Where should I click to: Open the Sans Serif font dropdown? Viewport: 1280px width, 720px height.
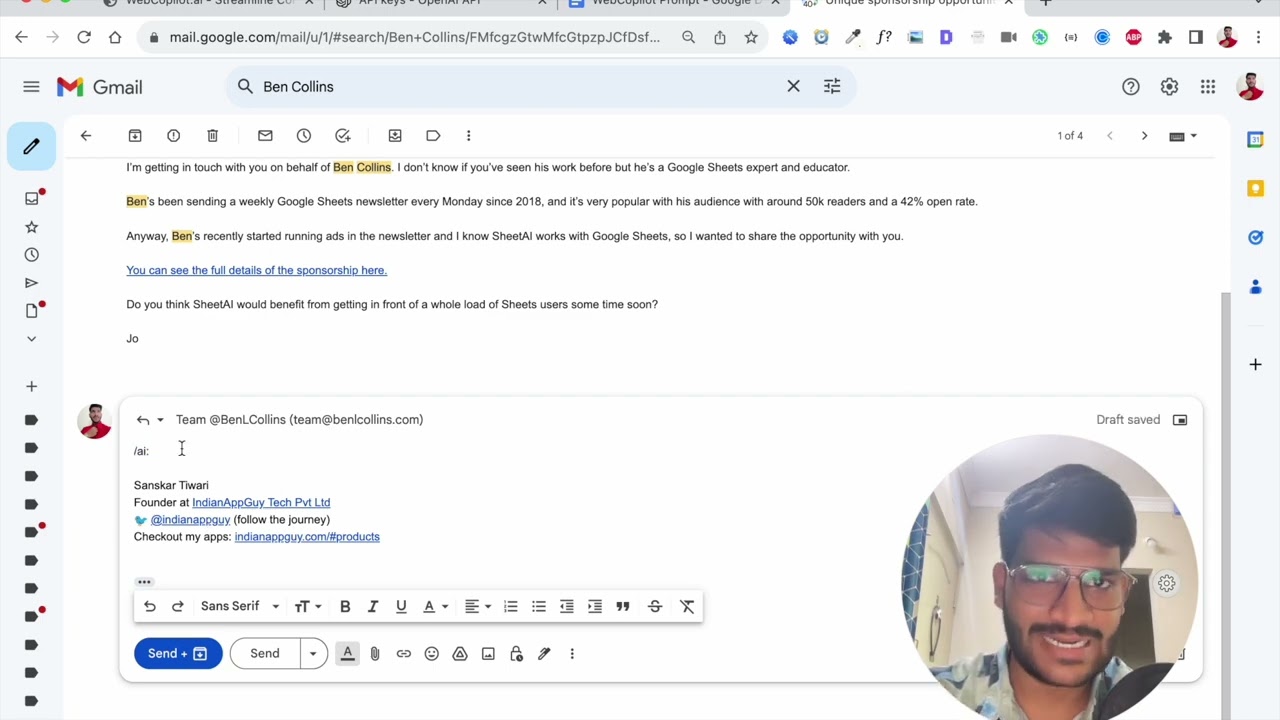tap(240, 606)
